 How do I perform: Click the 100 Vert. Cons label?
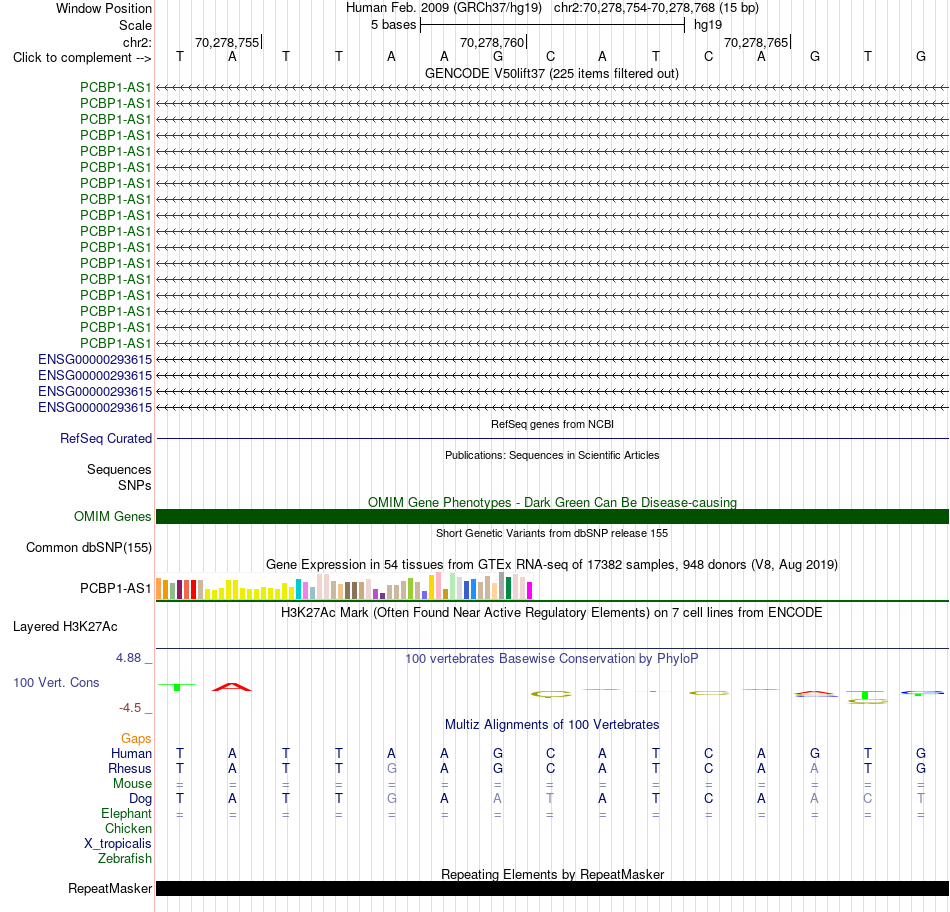click(56, 682)
